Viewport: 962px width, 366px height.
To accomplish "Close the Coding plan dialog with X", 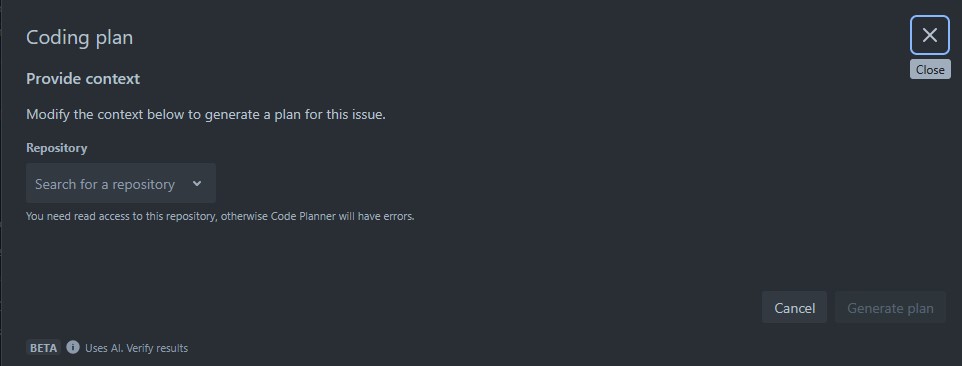I will pos(929,36).
